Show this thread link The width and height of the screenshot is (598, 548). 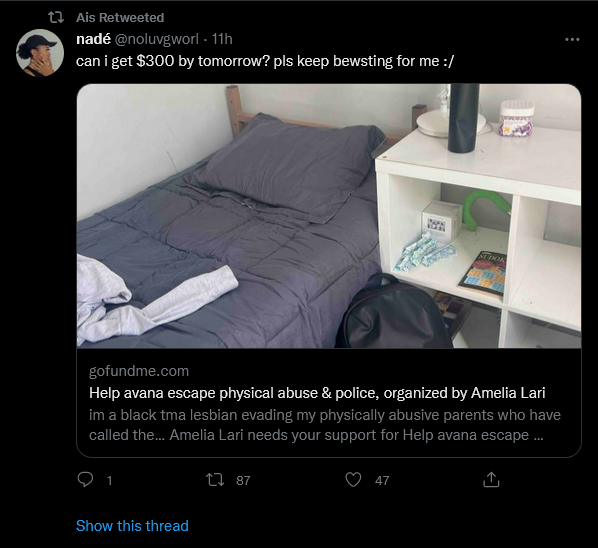[132, 526]
